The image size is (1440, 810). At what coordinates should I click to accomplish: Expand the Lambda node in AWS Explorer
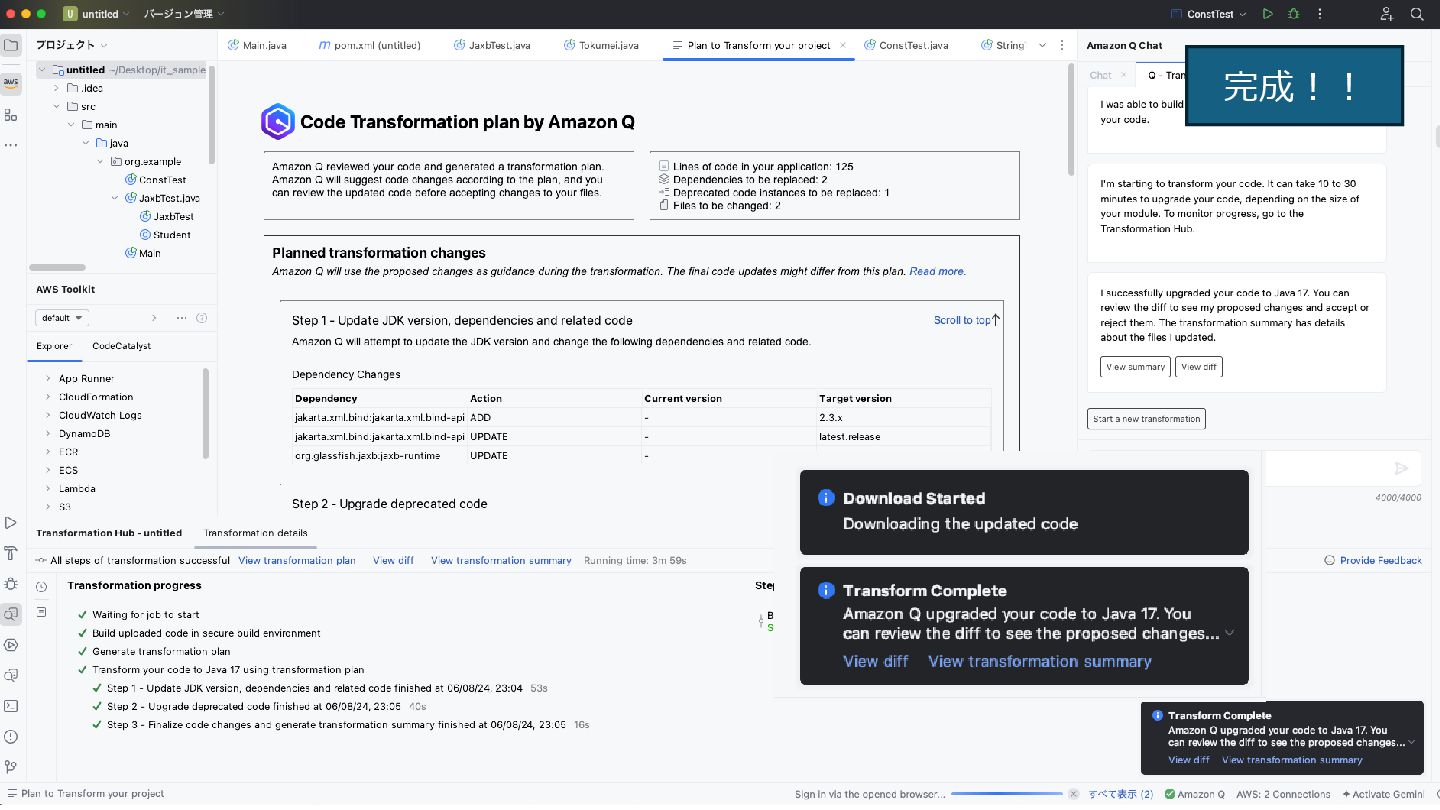tap(48, 489)
